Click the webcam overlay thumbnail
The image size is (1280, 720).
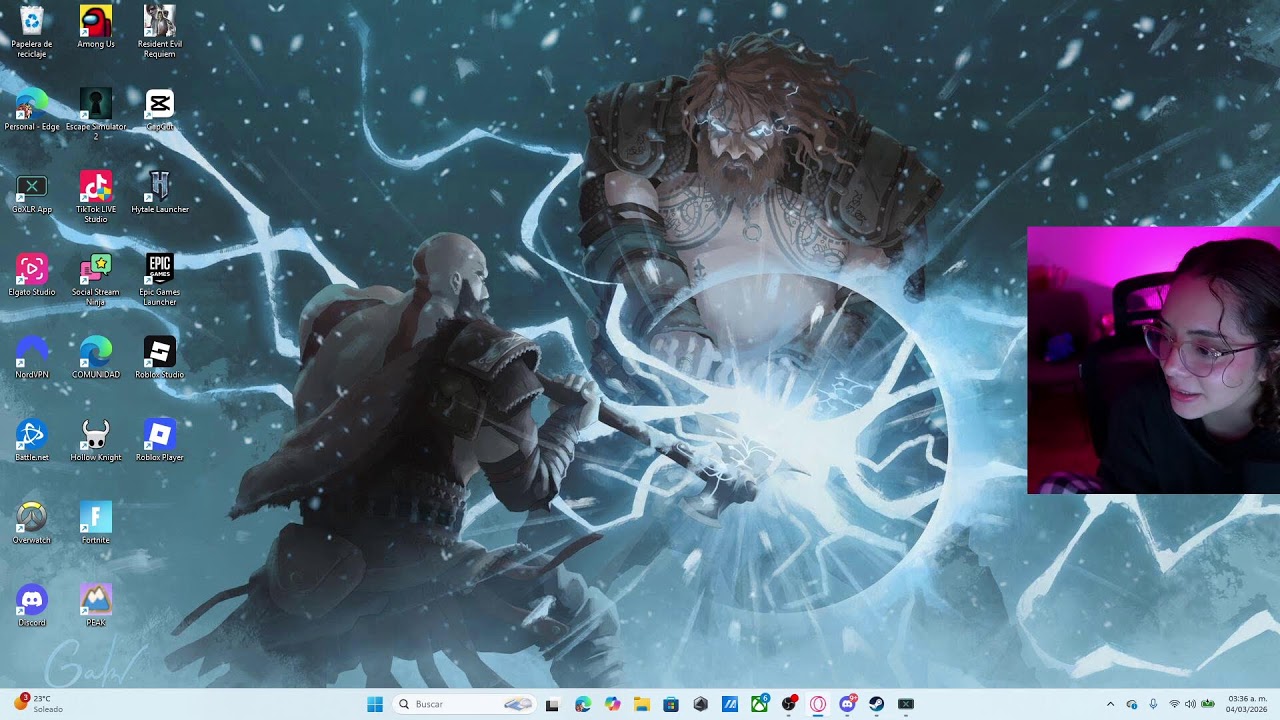pyautogui.click(x=1153, y=360)
